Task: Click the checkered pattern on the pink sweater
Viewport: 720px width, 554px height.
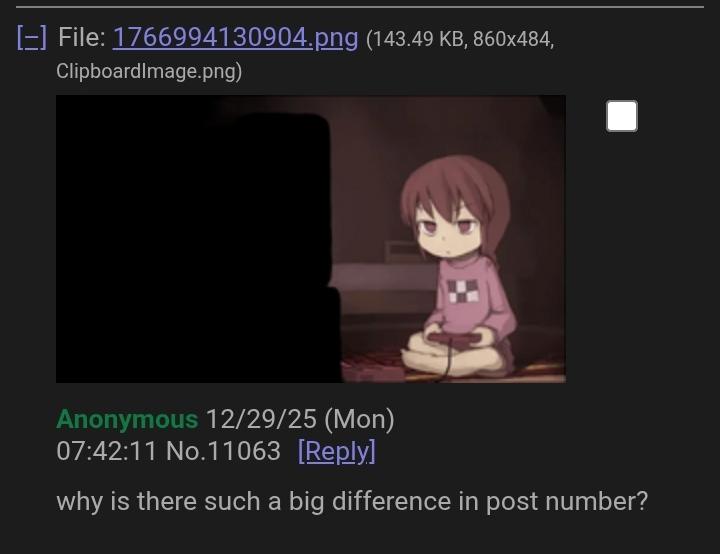Action: click(x=464, y=292)
